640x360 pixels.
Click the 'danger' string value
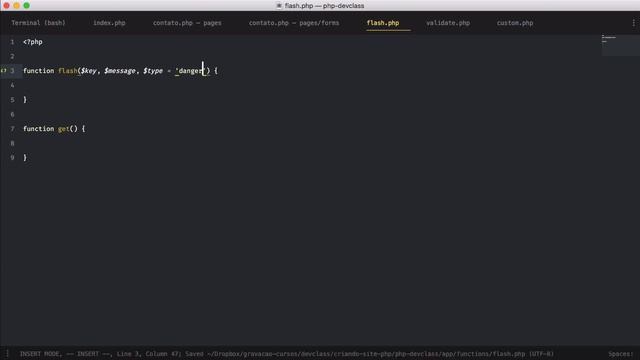click(190, 71)
